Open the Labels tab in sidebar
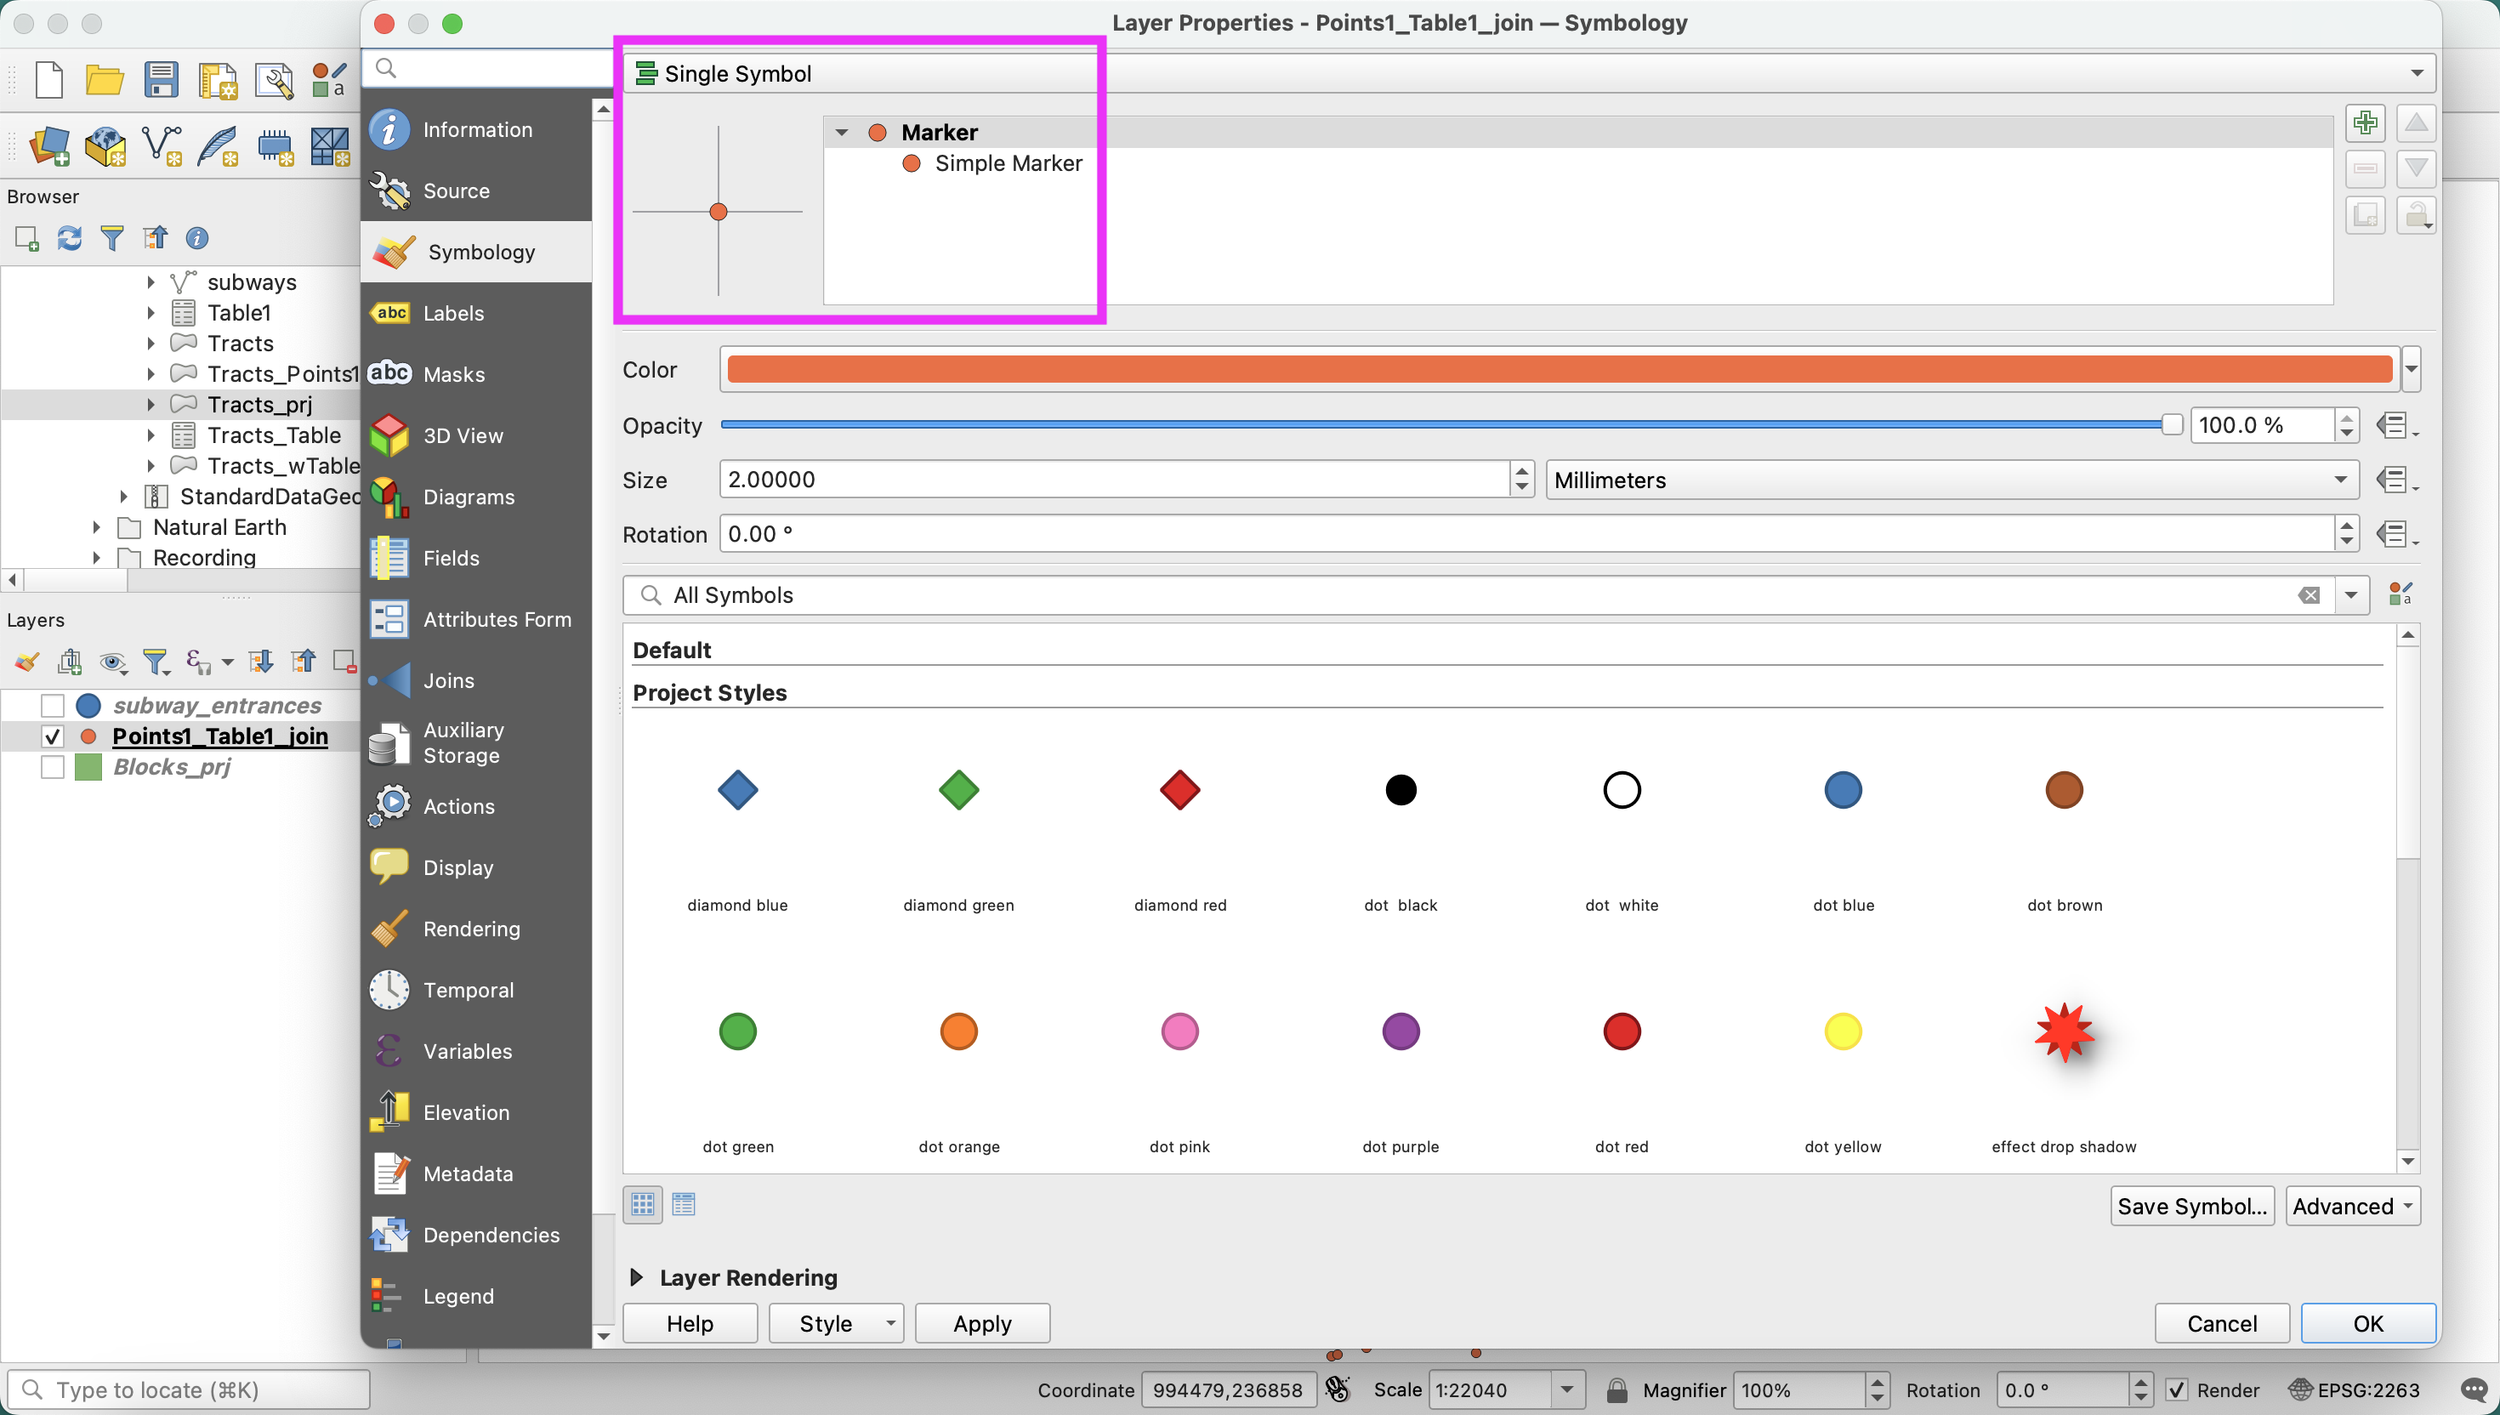Image resolution: width=2500 pixels, height=1415 pixels. click(453, 313)
